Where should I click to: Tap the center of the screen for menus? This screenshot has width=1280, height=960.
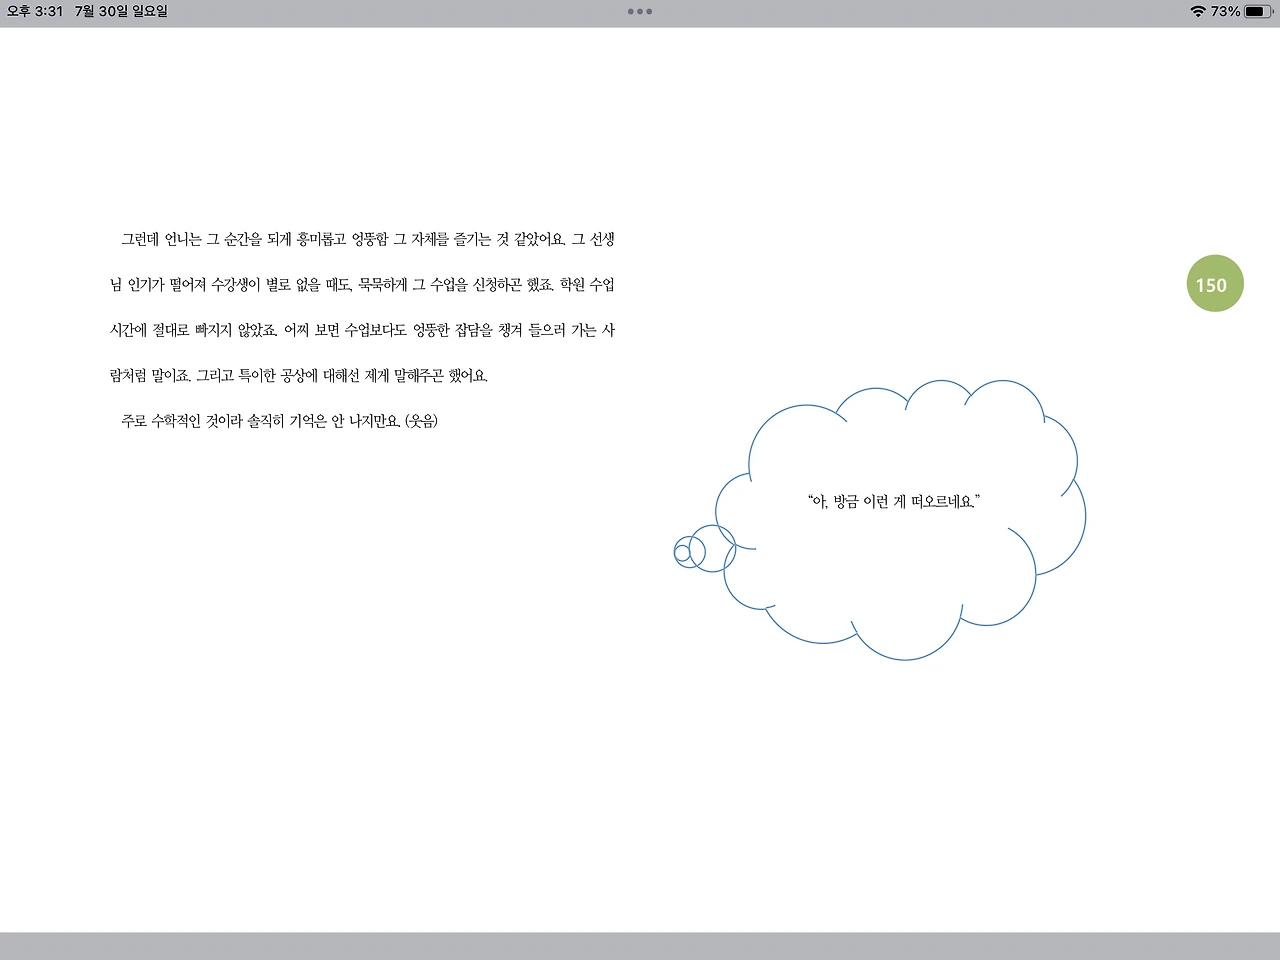click(640, 480)
